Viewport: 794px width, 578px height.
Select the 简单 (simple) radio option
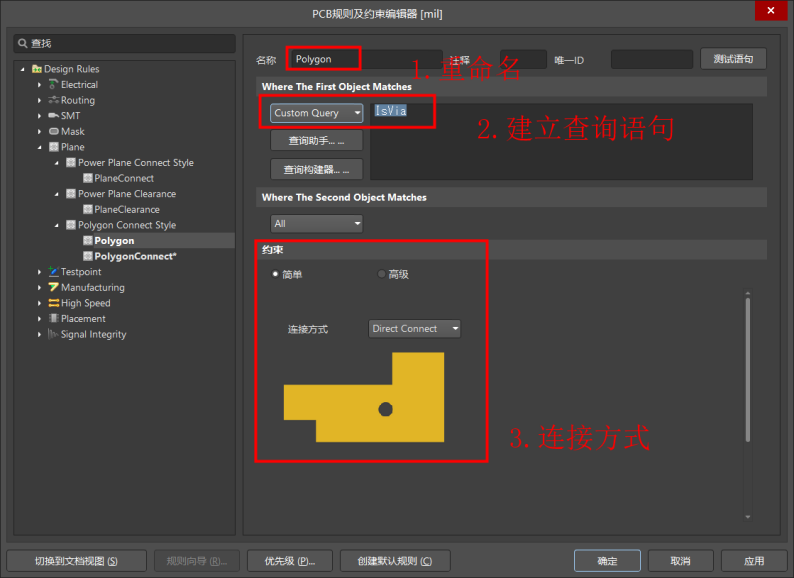(x=276, y=274)
